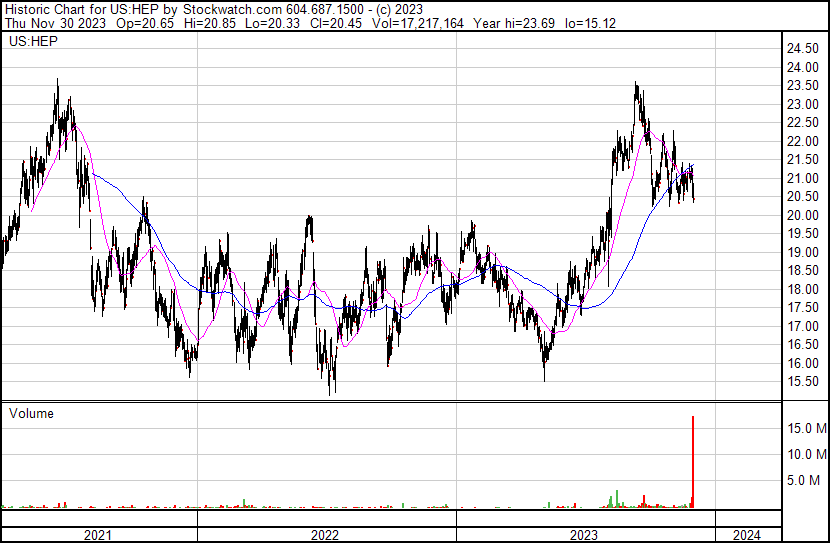The image size is (830, 543).
Task: Click the 15.0 M volume axis label
Action: pyautogui.click(x=806, y=428)
